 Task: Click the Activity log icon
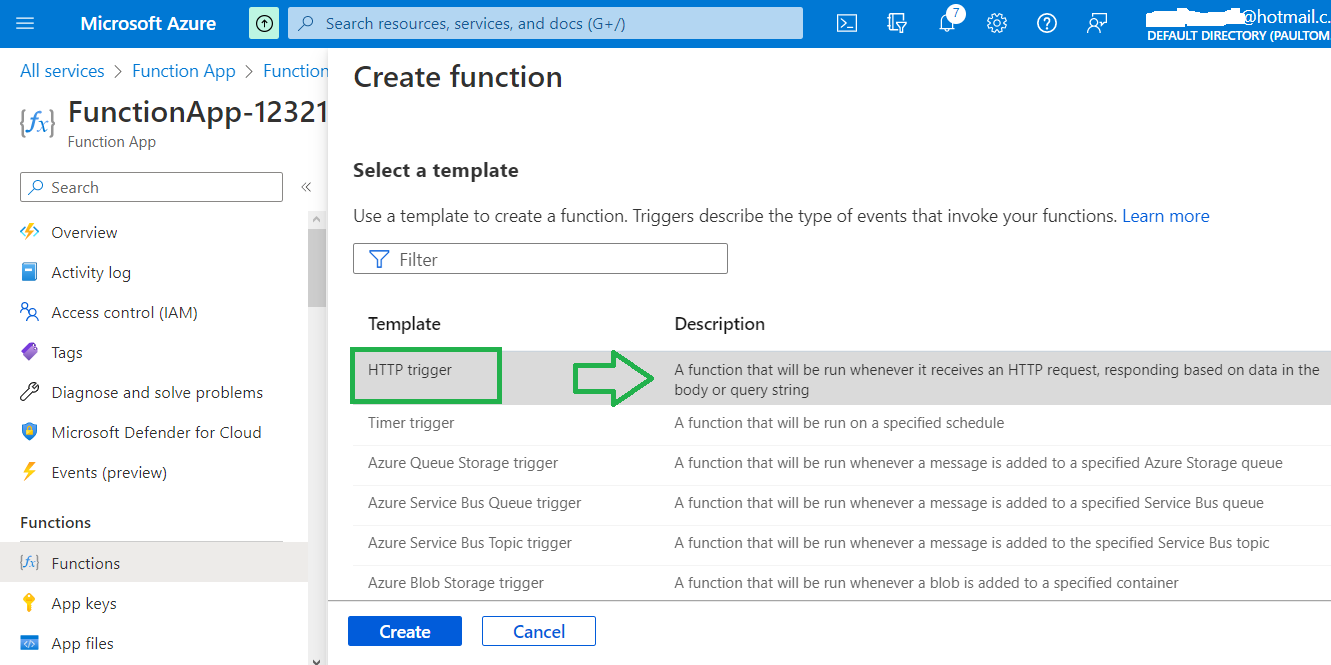click(30, 272)
